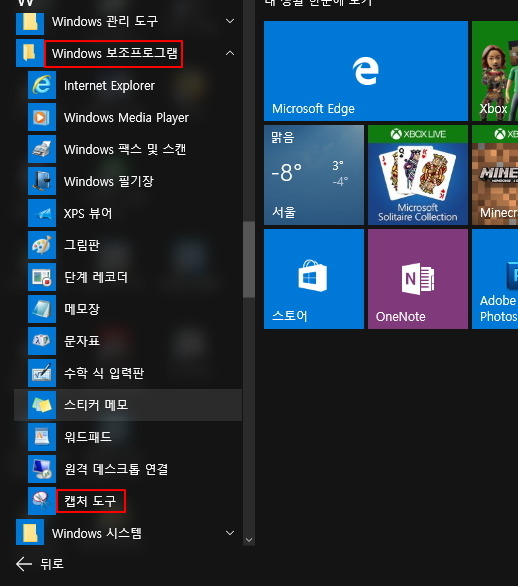
Task: Open the Minecraft tile
Action: click(x=495, y=175)
